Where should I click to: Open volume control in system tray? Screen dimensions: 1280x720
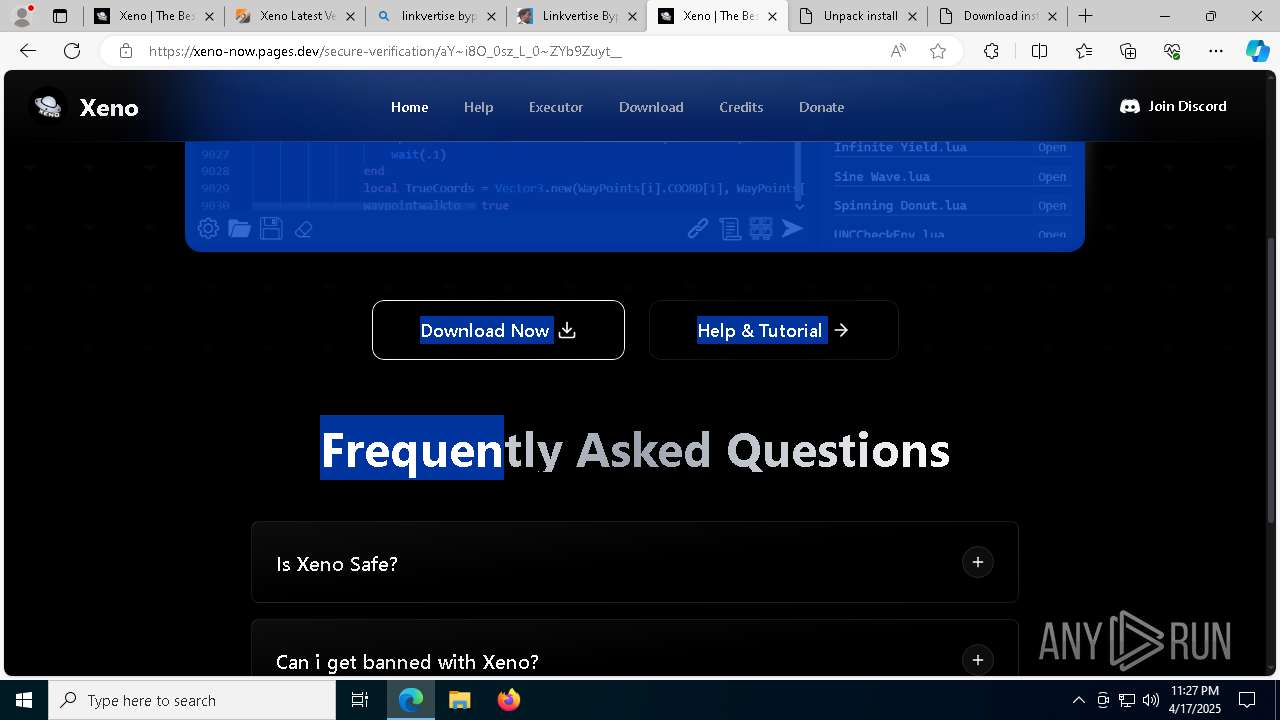click(1150, 700)
